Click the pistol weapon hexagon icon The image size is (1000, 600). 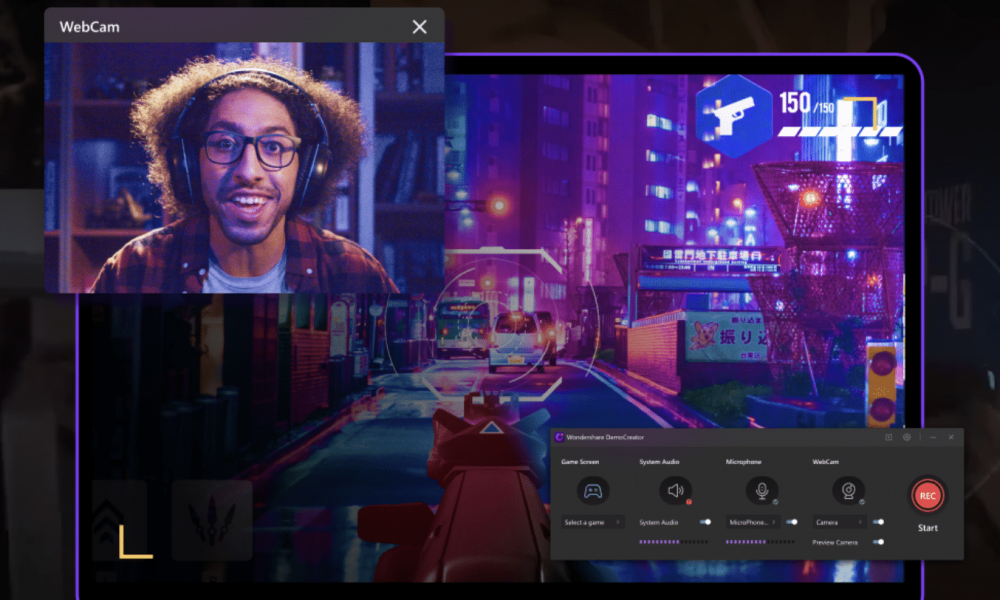733,115
